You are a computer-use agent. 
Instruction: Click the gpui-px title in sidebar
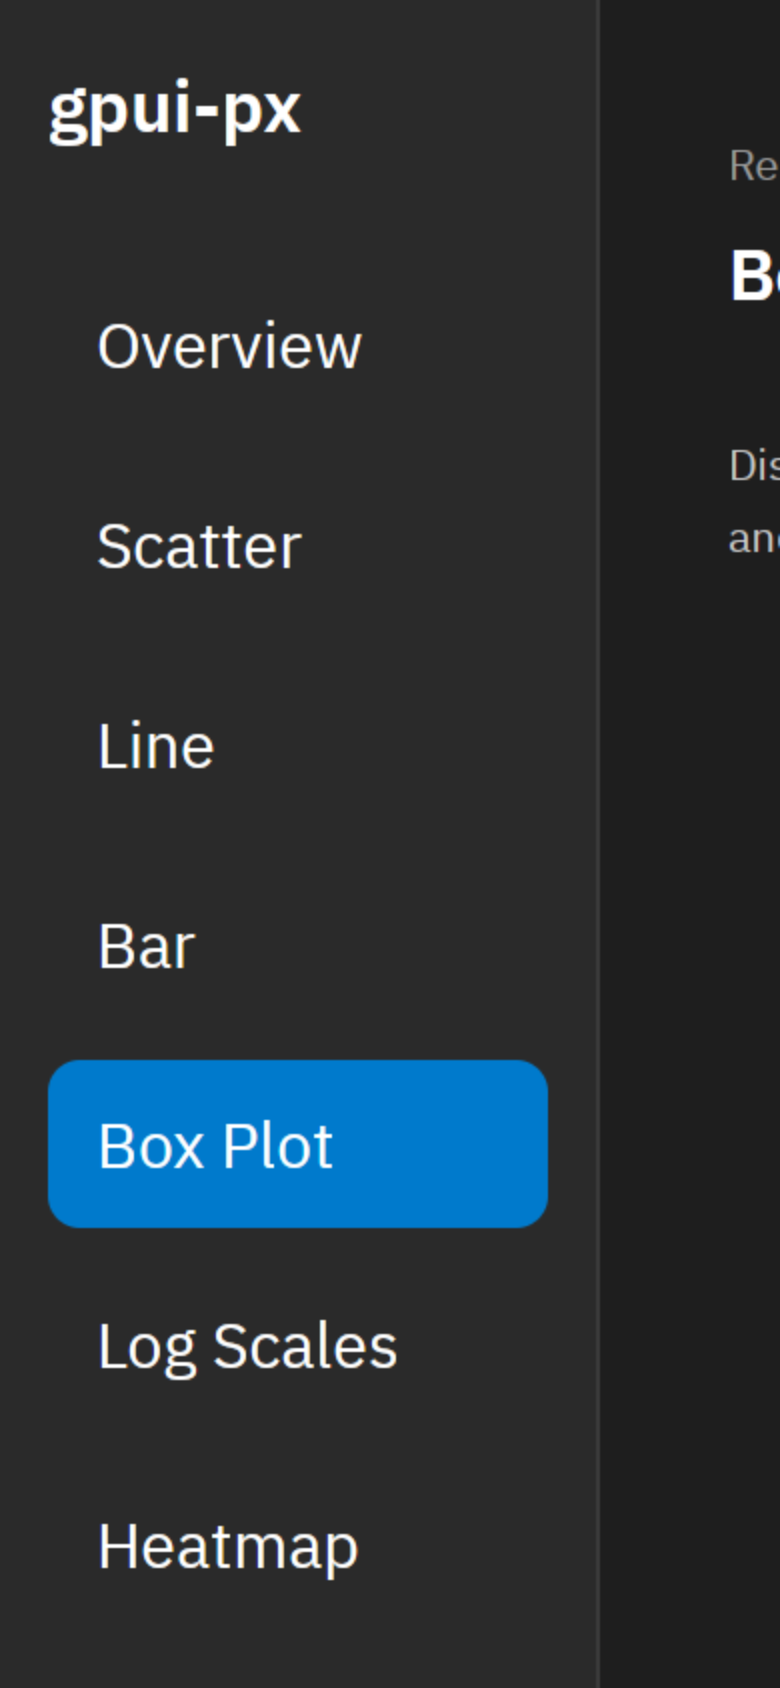click(x=175, y=110)
